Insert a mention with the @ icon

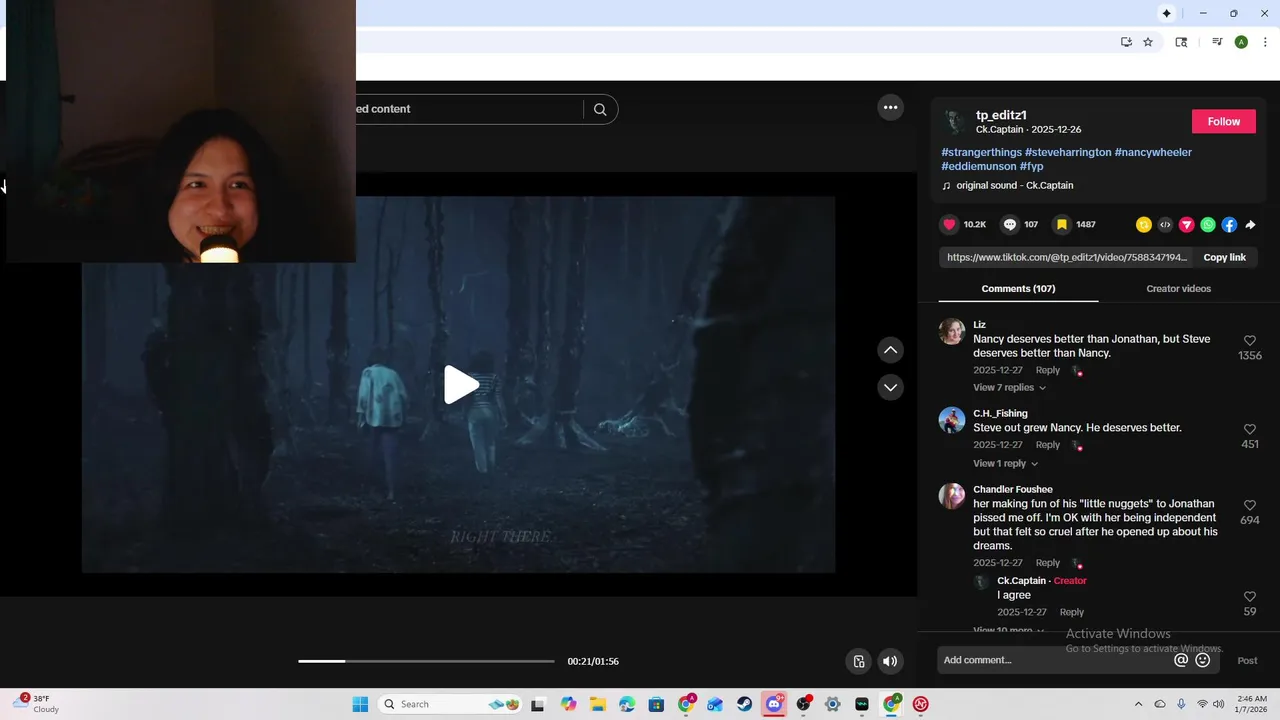1181,660
